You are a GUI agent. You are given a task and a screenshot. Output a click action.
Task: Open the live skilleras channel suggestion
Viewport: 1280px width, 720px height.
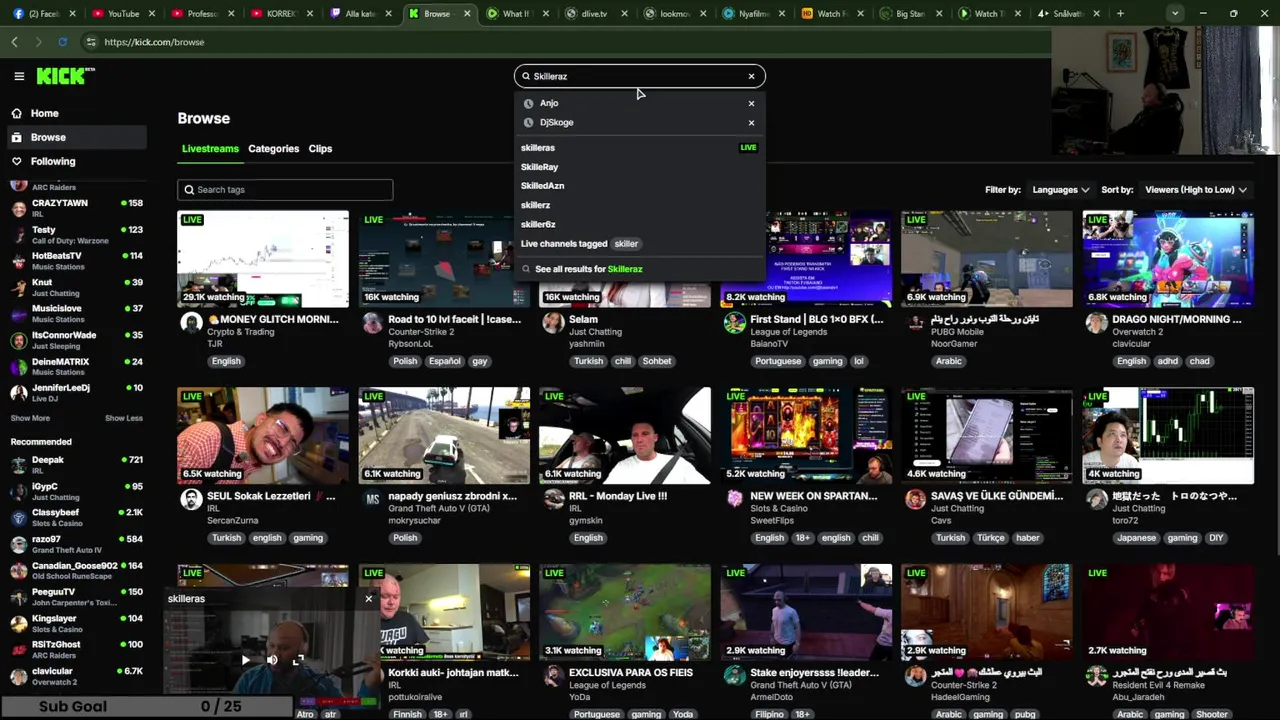tap(638, 147)
